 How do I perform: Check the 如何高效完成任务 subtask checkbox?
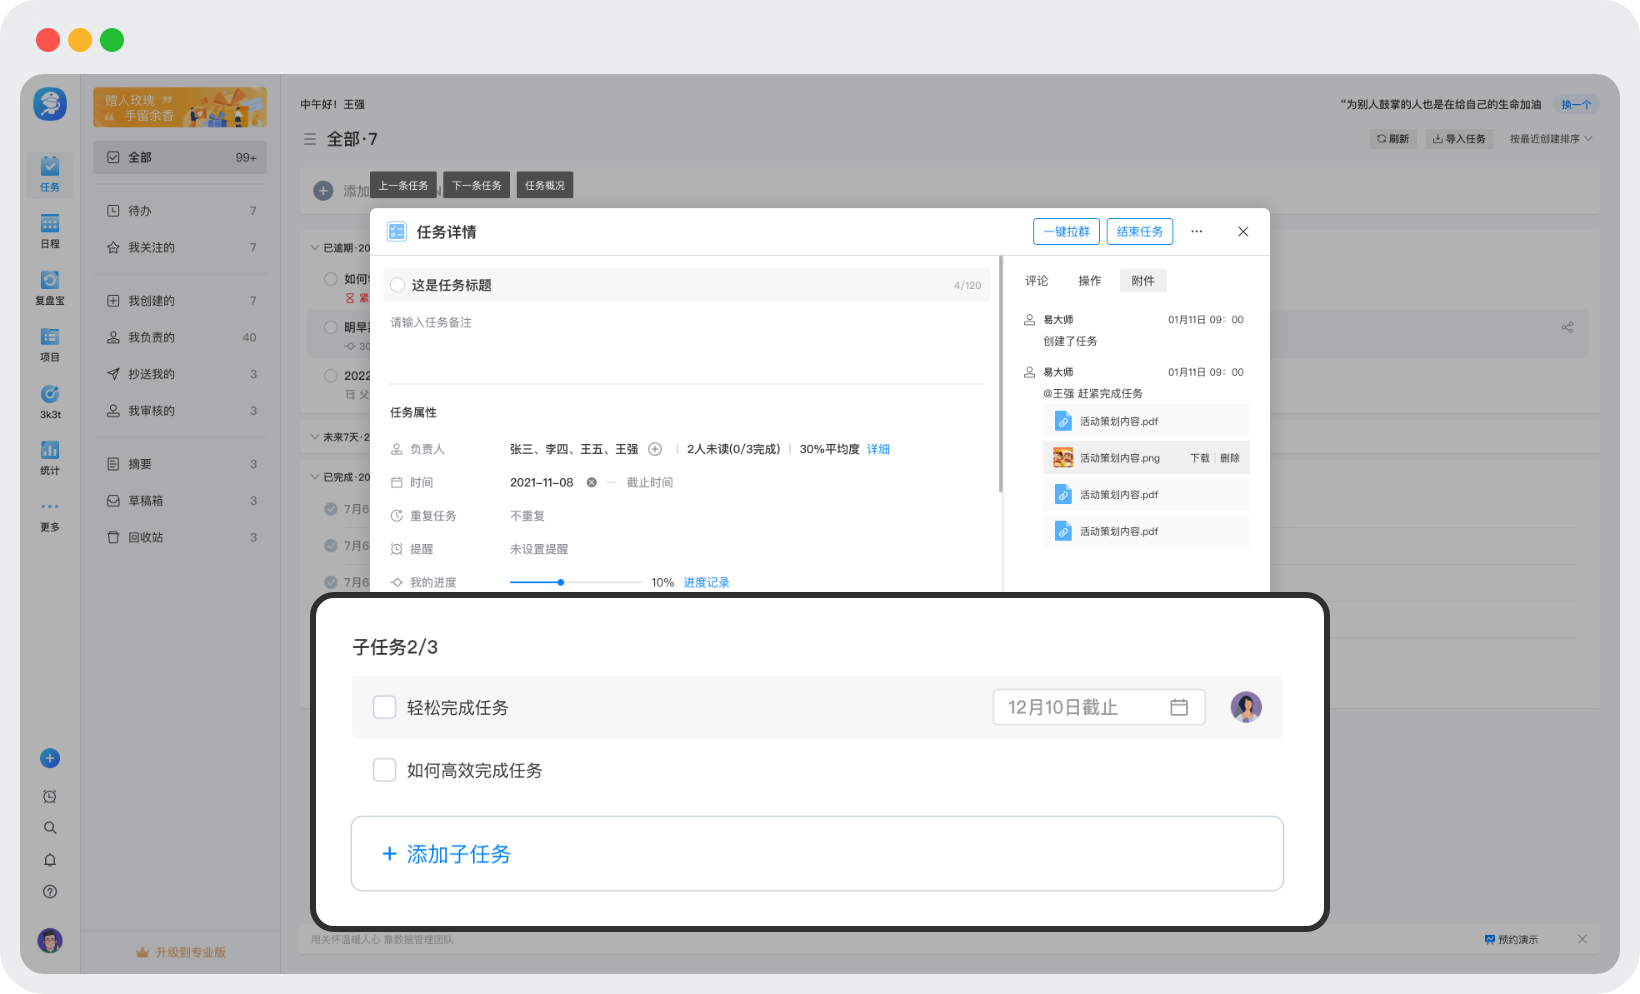[x=385, y=770]
